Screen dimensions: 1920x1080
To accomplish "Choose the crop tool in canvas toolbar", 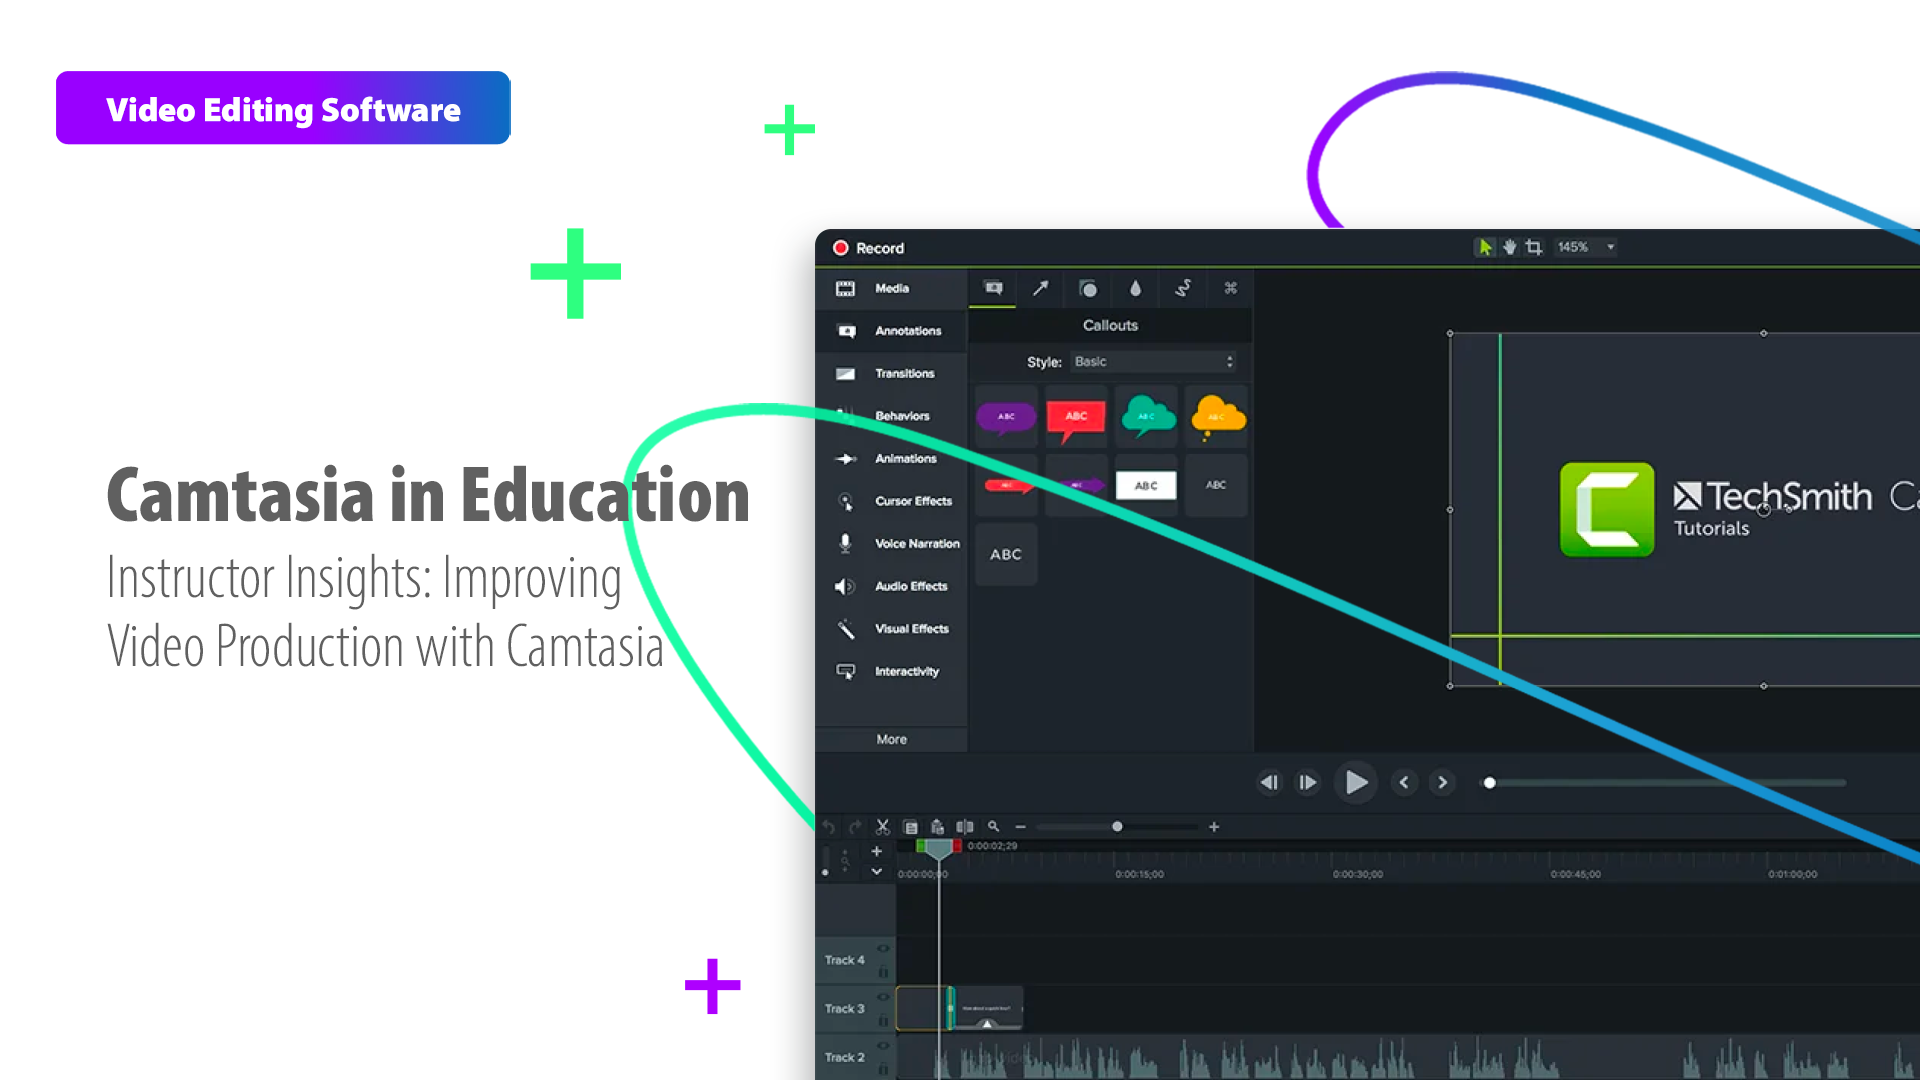I will tap(1534, 247).
